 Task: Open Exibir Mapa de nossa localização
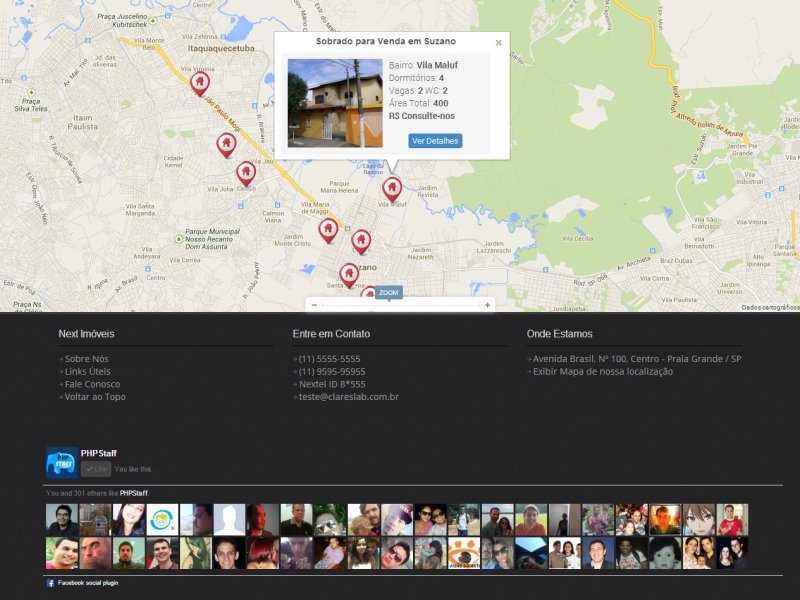(x=603, y=371)
